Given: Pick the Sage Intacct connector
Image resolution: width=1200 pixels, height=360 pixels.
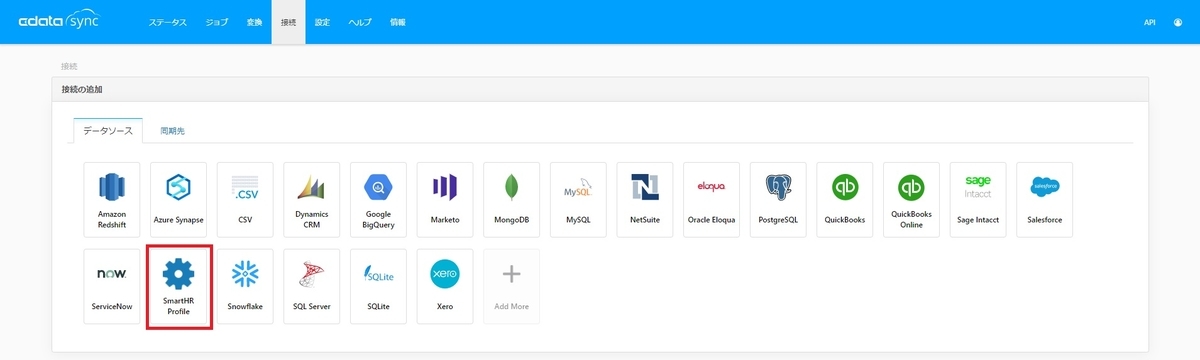Looking at the screenshot, I should [x=978, y=199].
